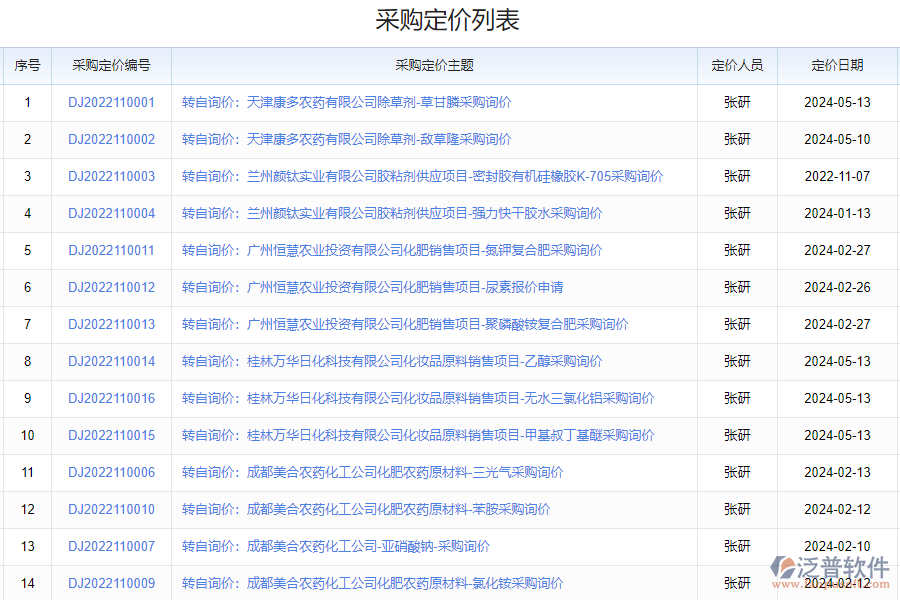The image size is (900, 600).
Task: Click the 采购定价编号 column header
Action: (111, 65)
